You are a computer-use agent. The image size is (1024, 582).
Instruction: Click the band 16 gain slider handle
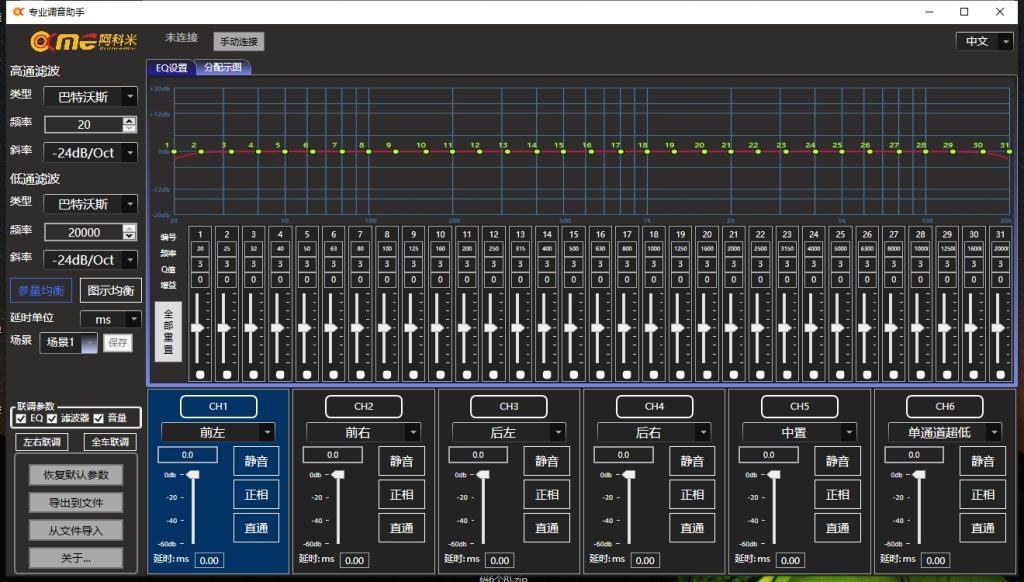(x=598, y=328)
